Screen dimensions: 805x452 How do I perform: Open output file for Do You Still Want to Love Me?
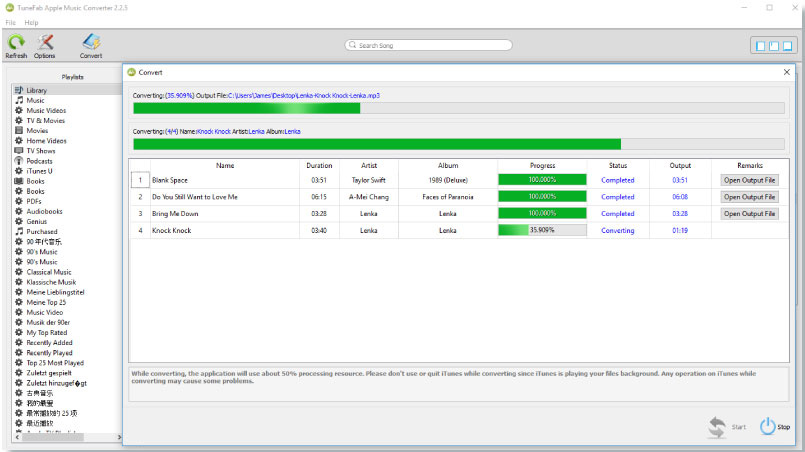[x=749, y=197]
